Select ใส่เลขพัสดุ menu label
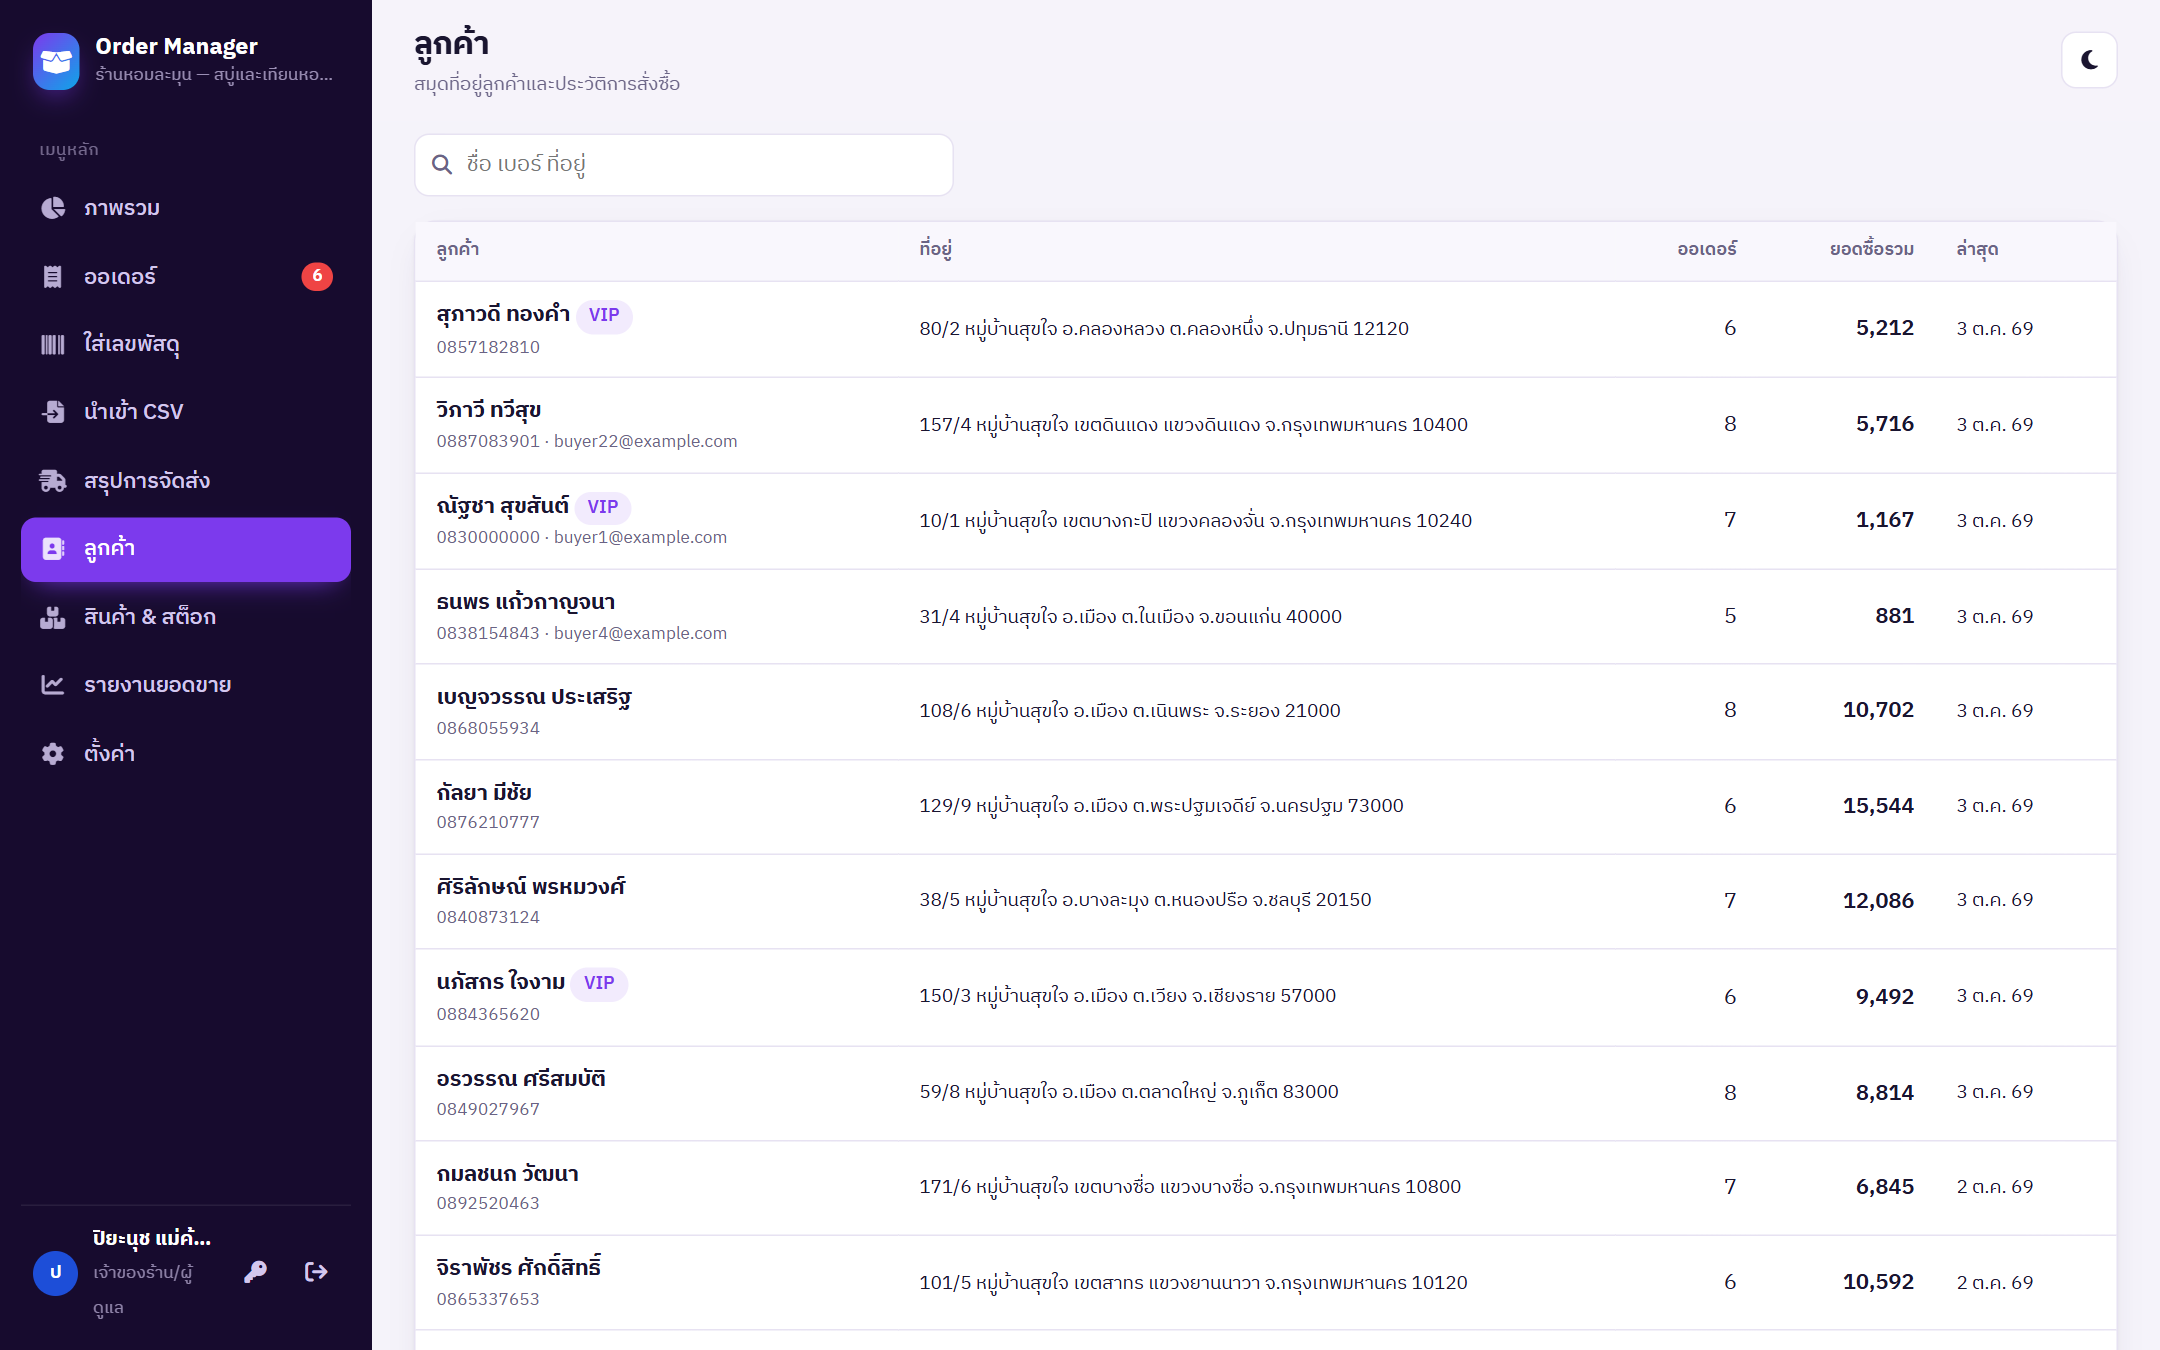 (x=131, y=344)
